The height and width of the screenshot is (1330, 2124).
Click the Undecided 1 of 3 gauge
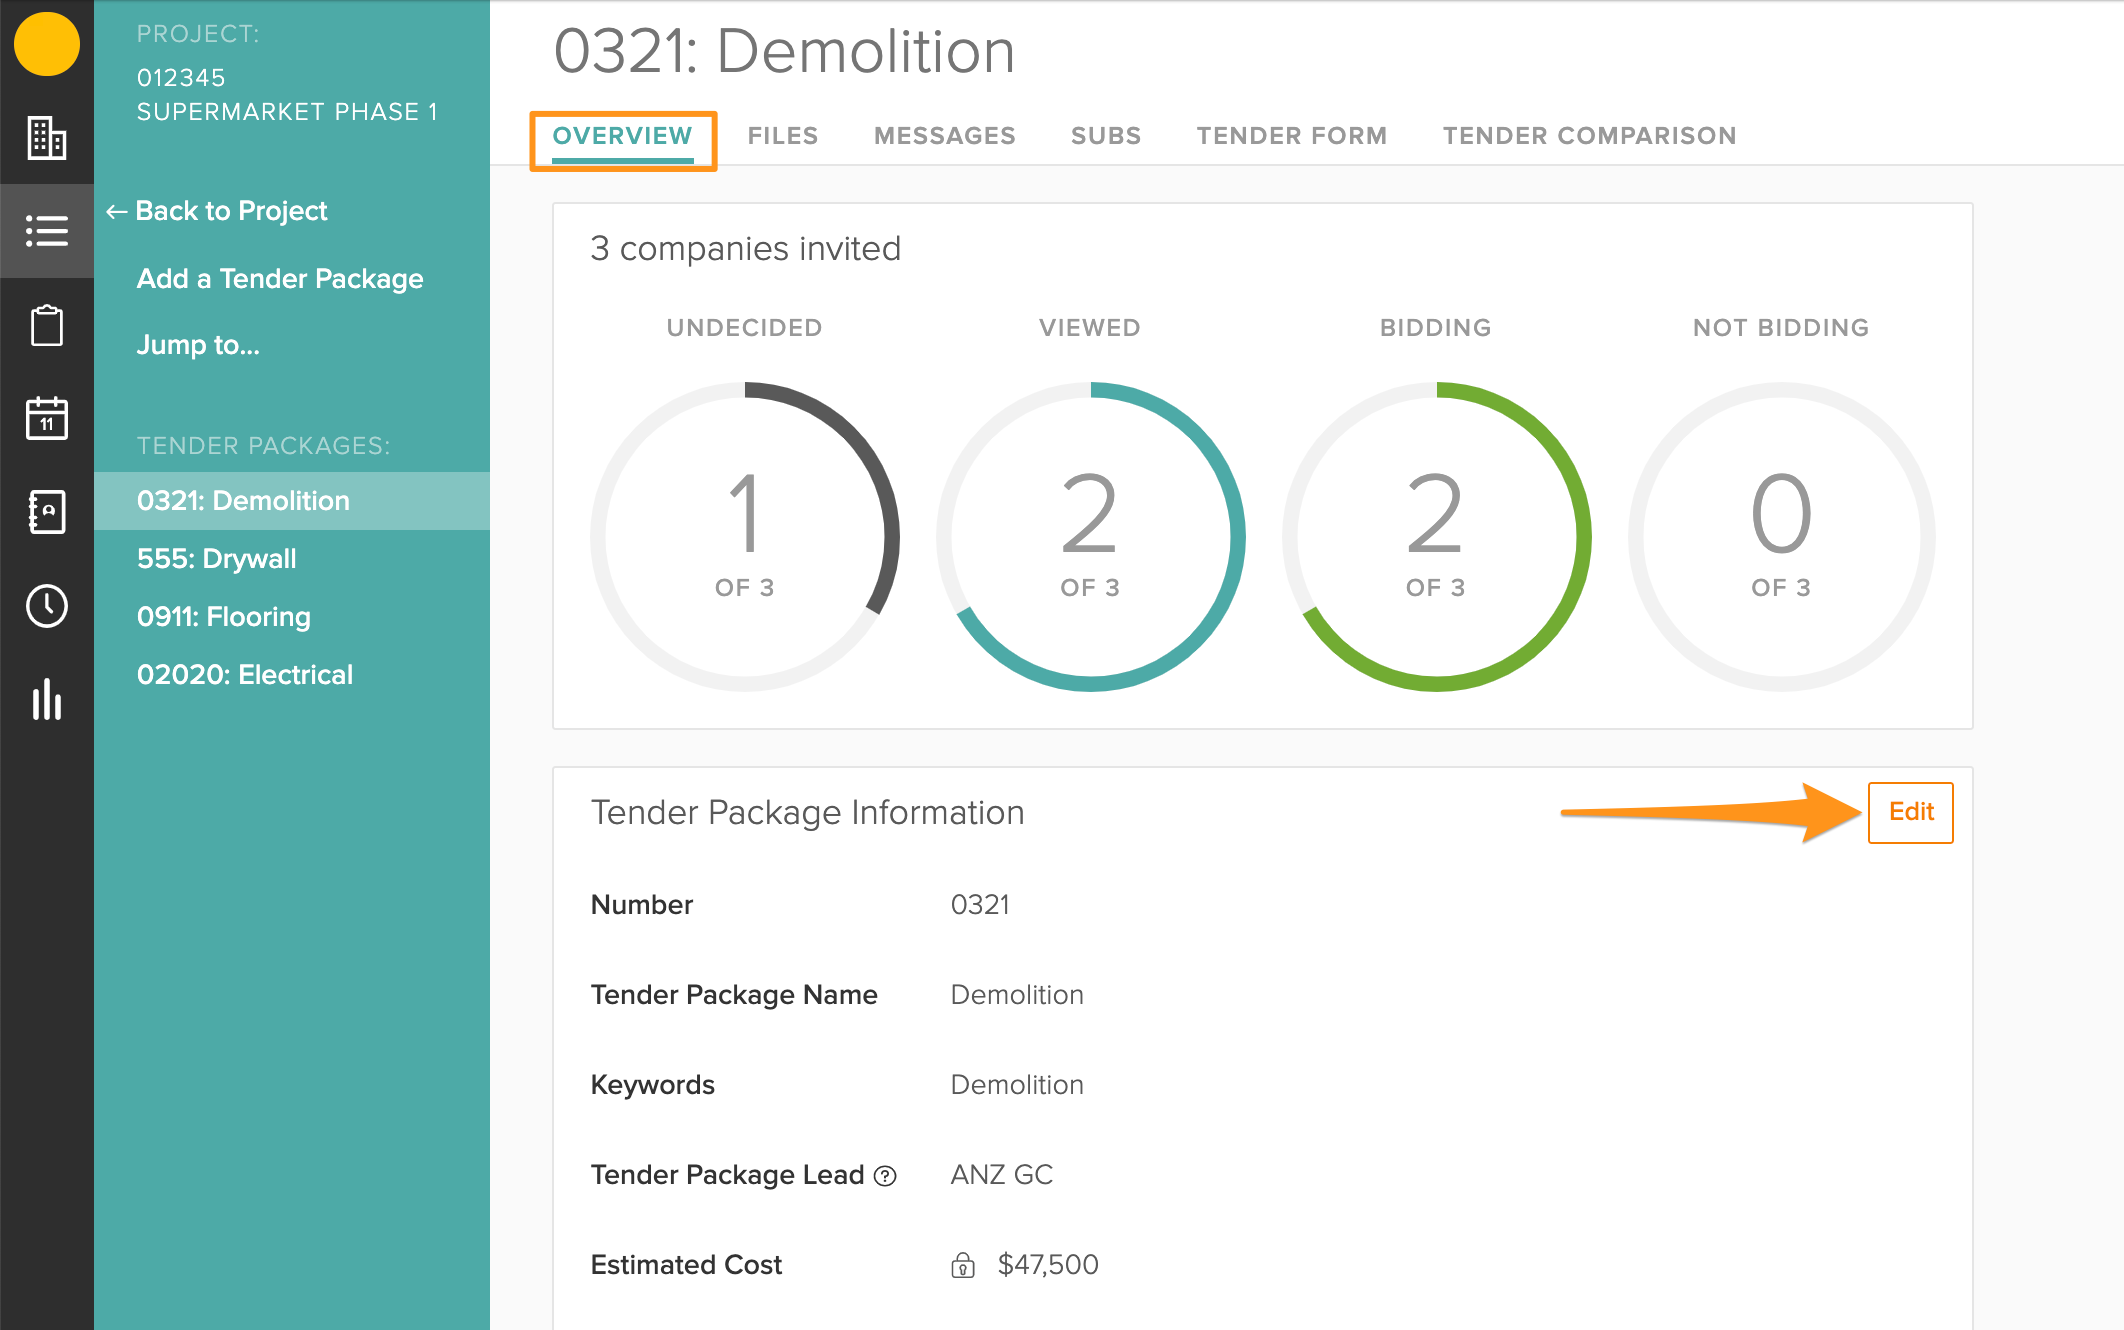pyautogui.click(x=745, y=536)
